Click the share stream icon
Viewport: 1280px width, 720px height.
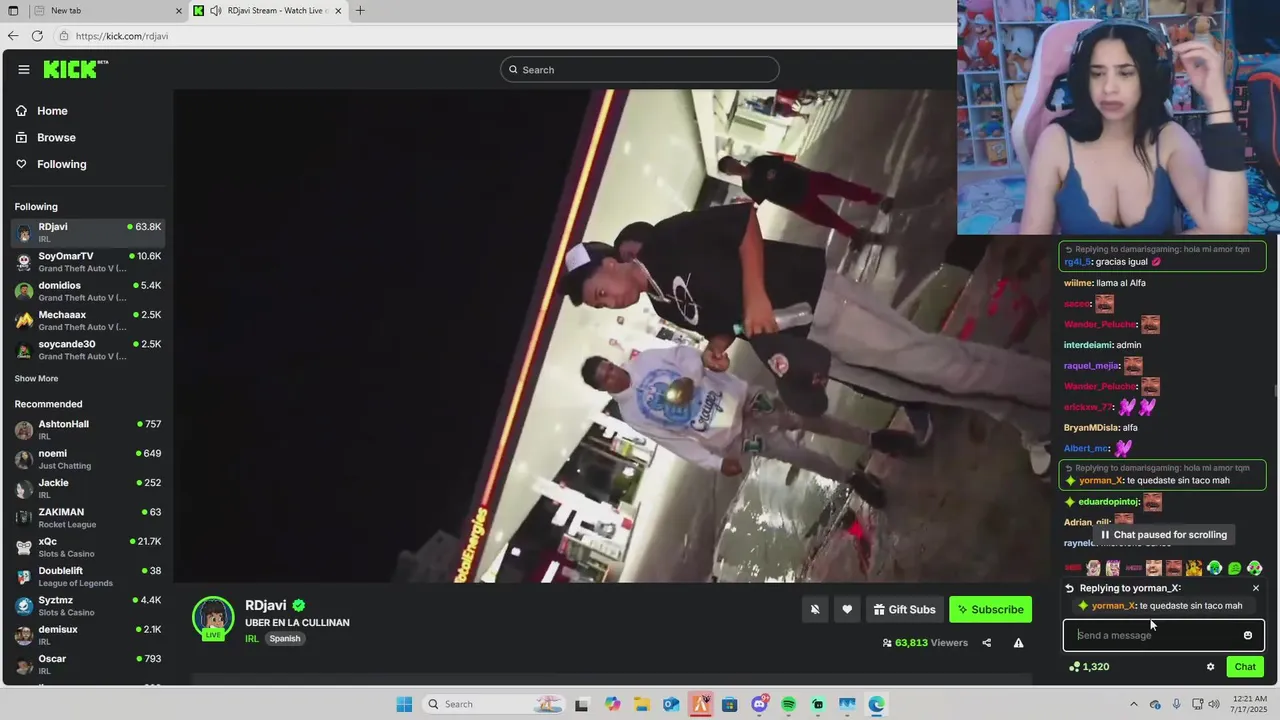tap(987, 643)
